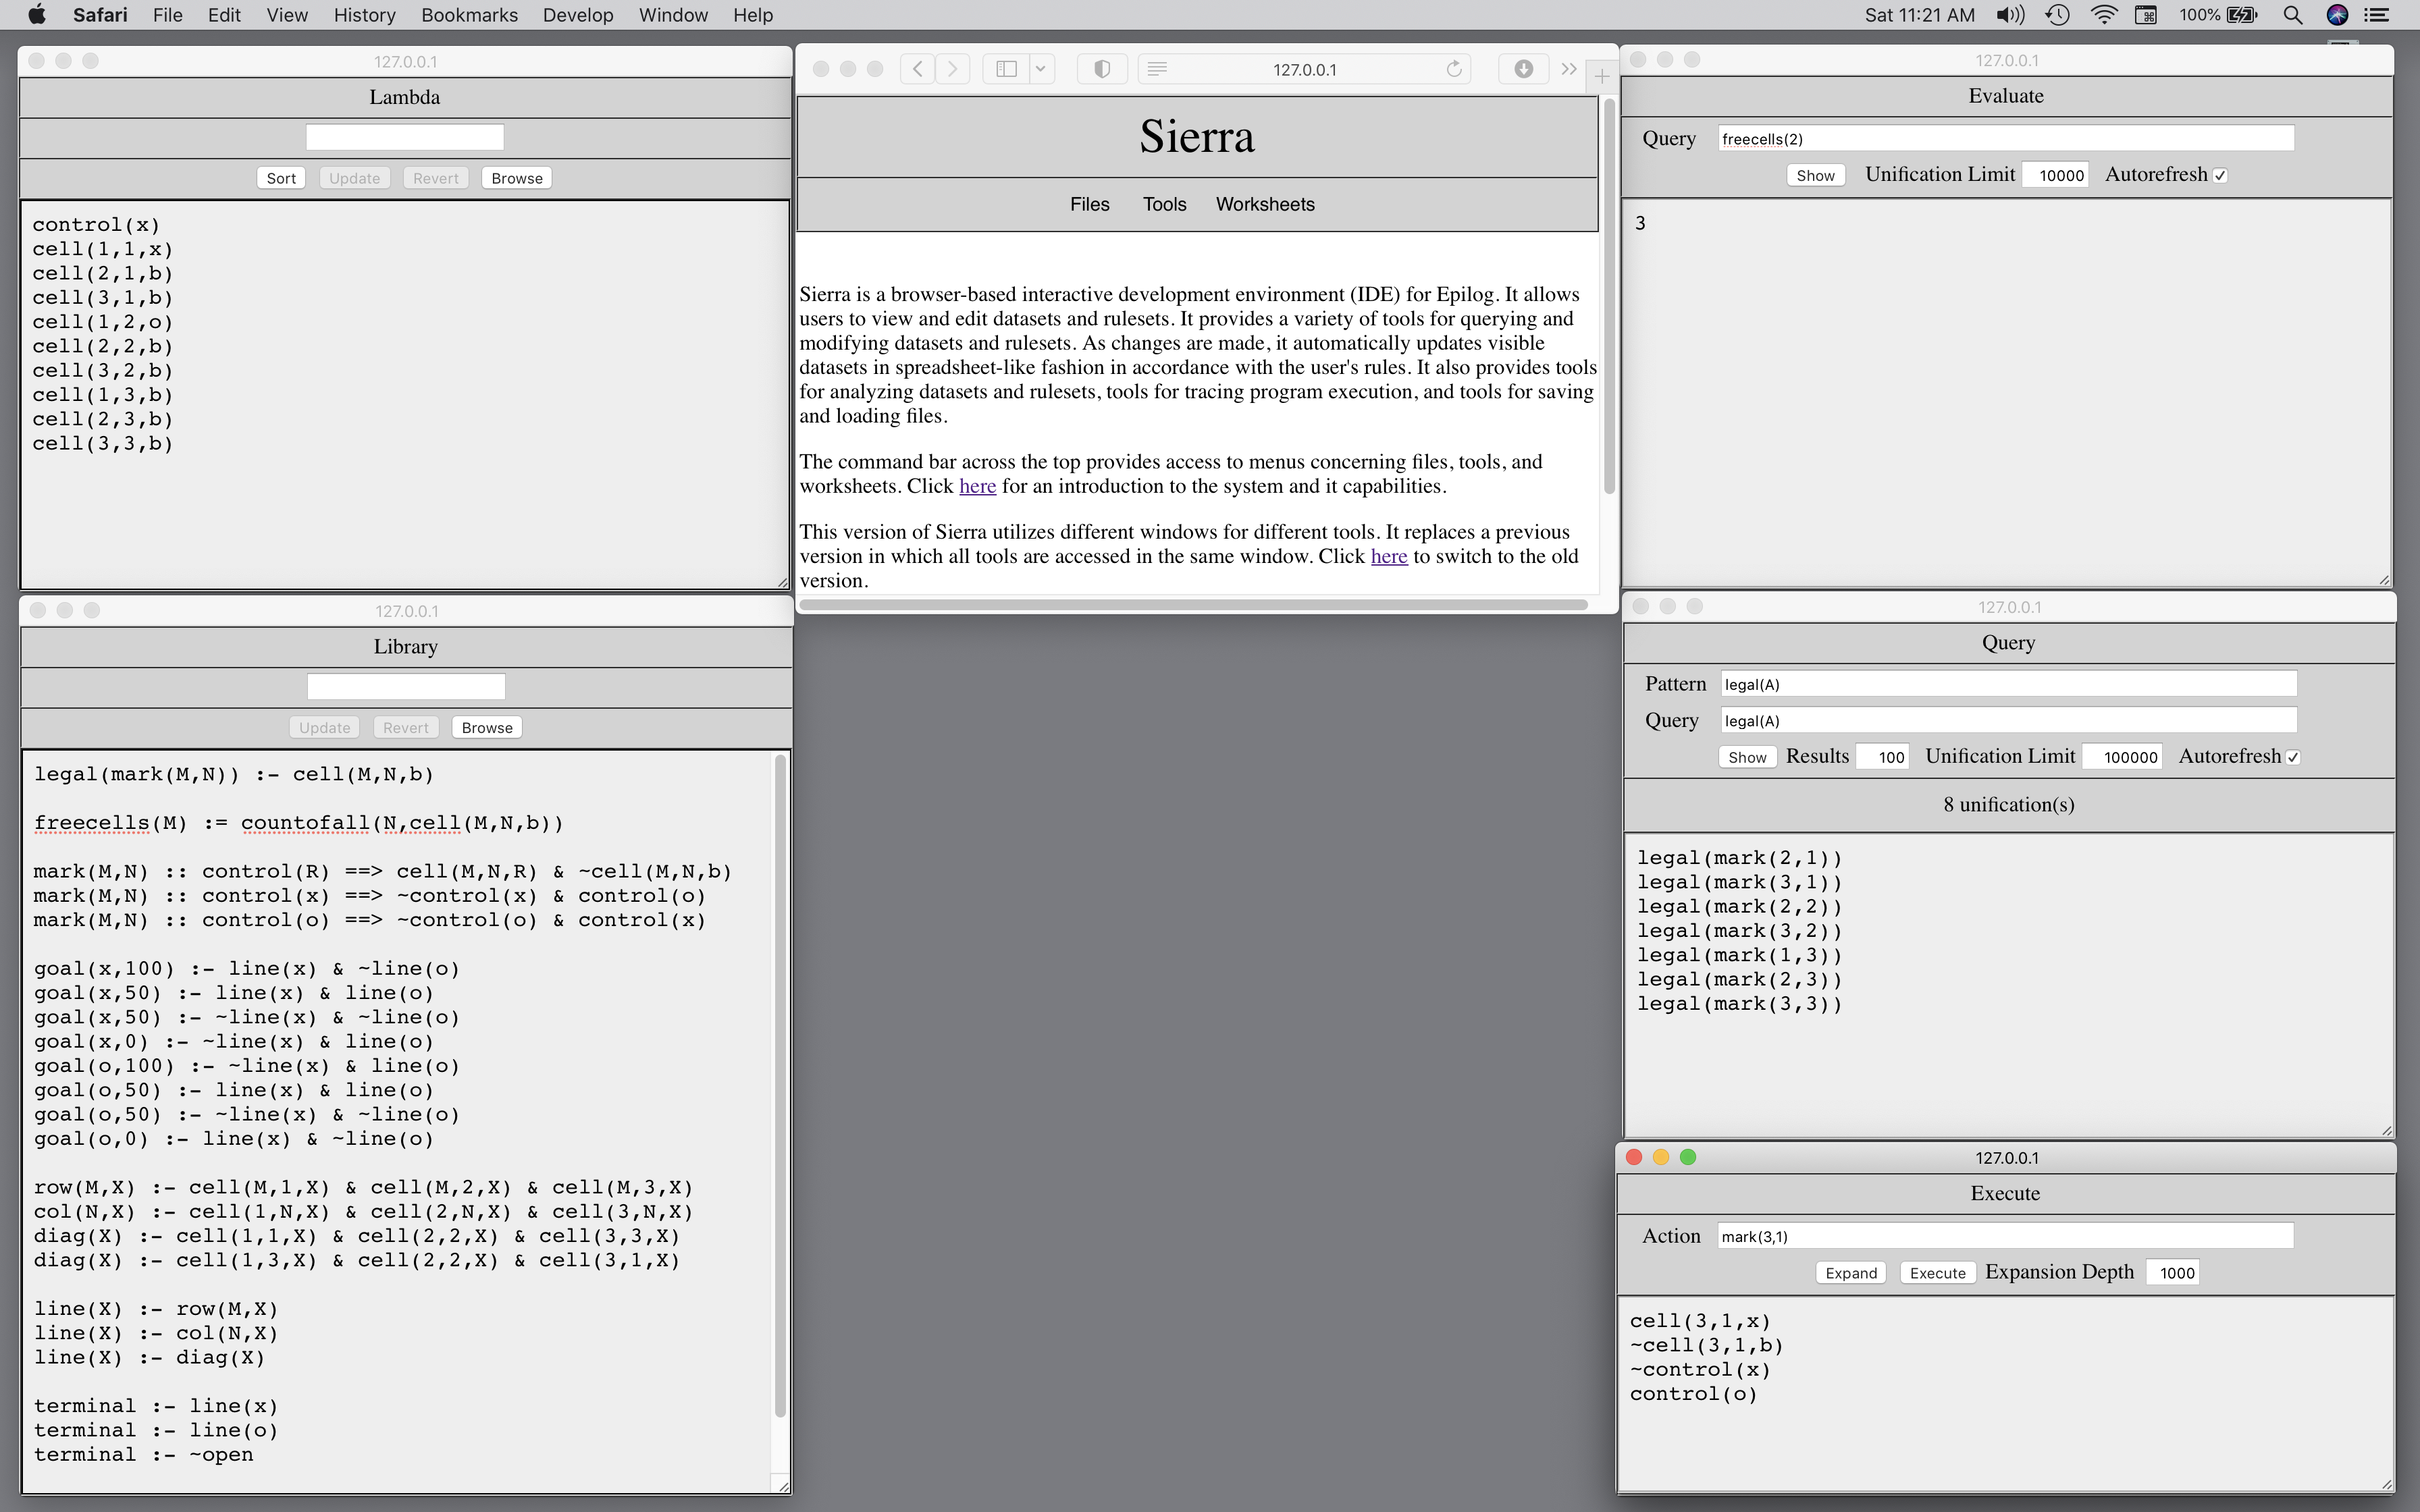Open the Worksheets menu in Sierra
This screenshot has width=2420, height=1512.
(1265, 205)
